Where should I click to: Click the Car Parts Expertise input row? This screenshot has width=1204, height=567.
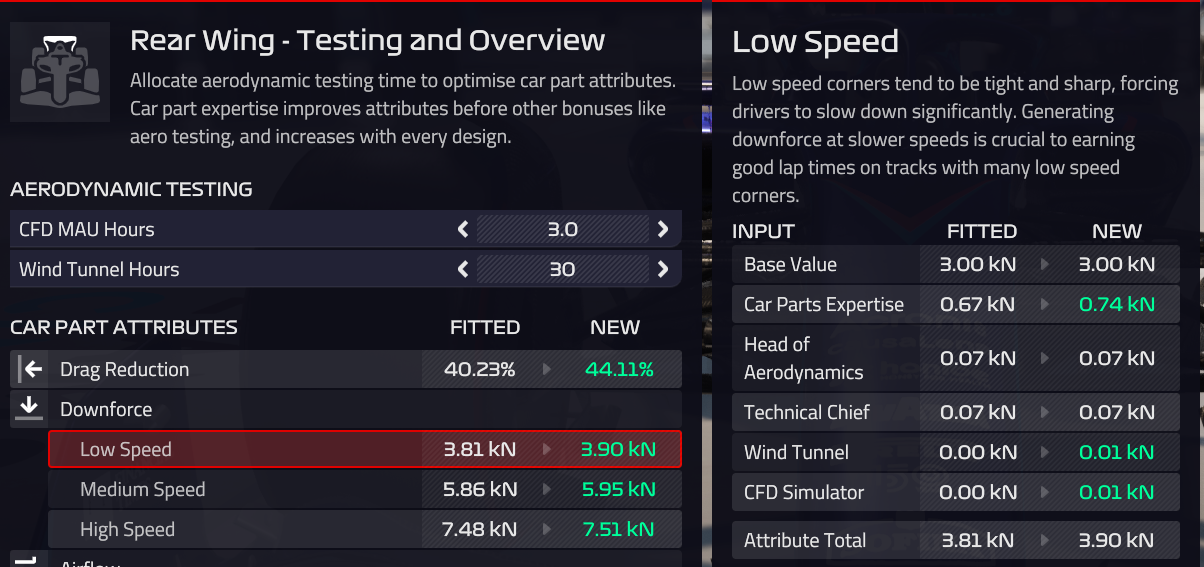pyautogui.click(x=955, y=305)
